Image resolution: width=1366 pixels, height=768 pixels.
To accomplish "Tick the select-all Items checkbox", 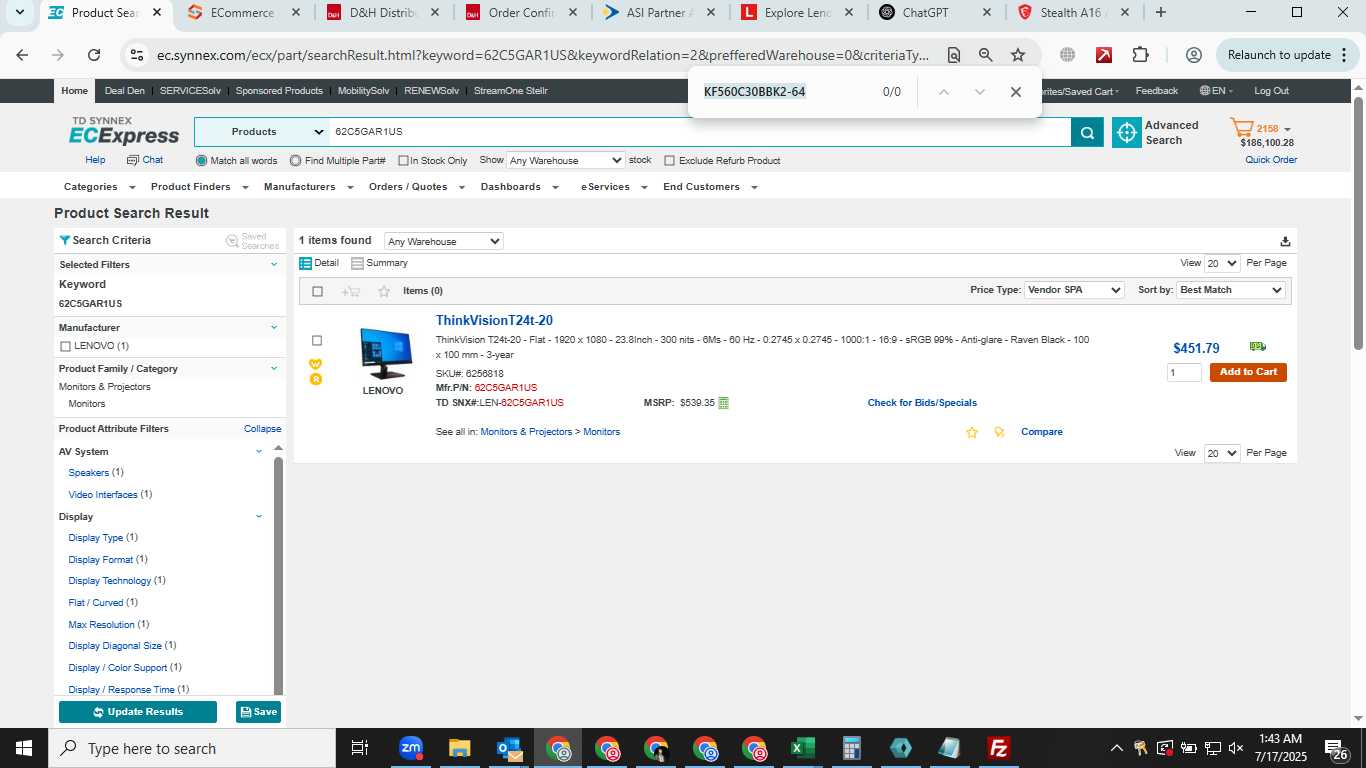I will pyautogui.click(x=318, y=292).
